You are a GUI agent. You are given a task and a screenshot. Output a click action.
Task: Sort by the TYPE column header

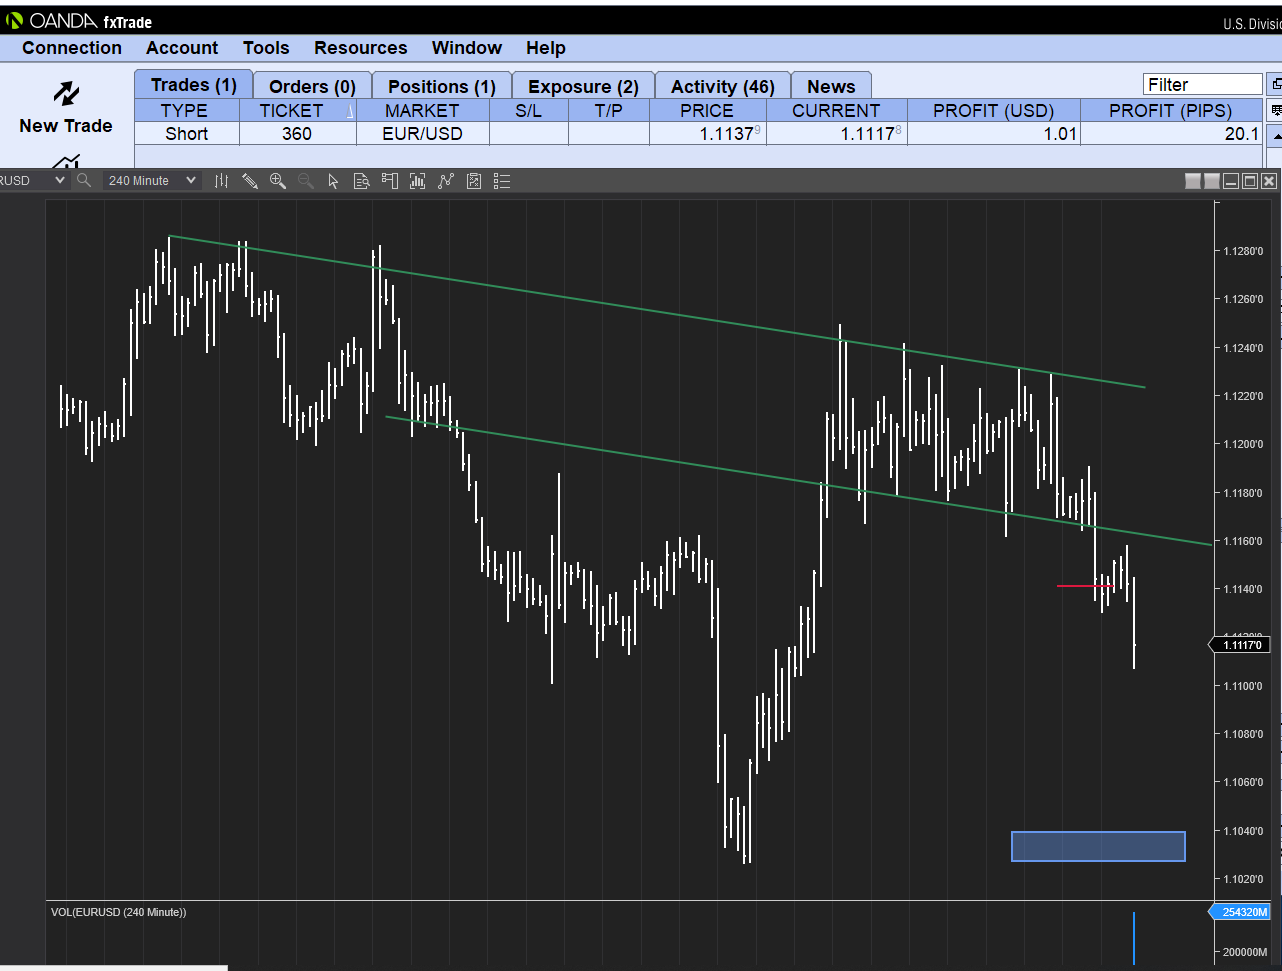186,110
